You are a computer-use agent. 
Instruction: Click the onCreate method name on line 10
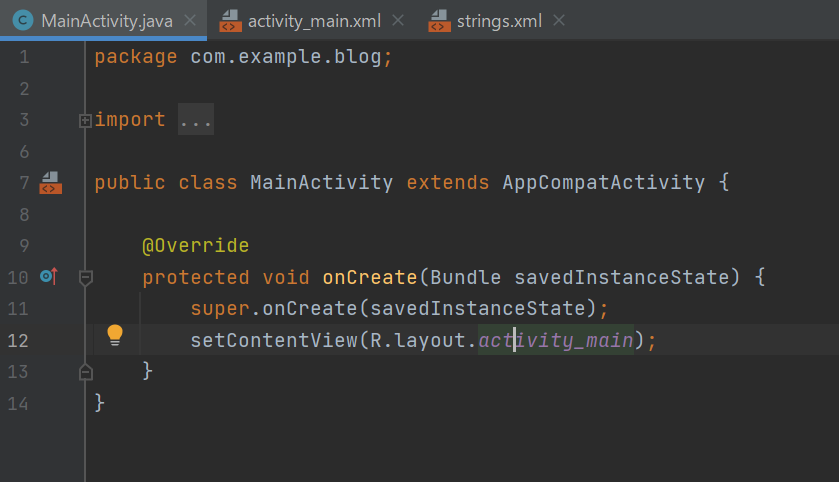point(370,277)
